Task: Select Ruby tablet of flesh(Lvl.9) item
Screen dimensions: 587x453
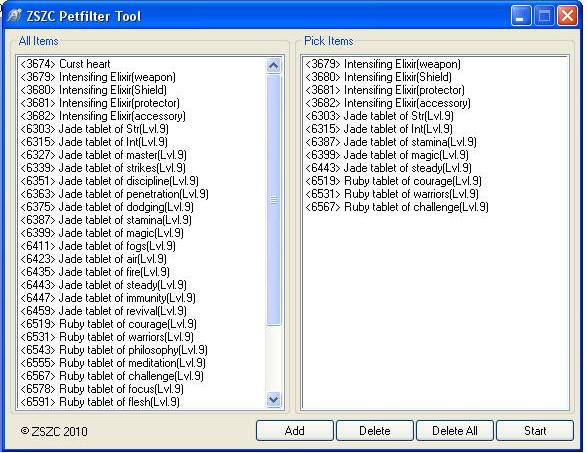Action: [100, 402]
